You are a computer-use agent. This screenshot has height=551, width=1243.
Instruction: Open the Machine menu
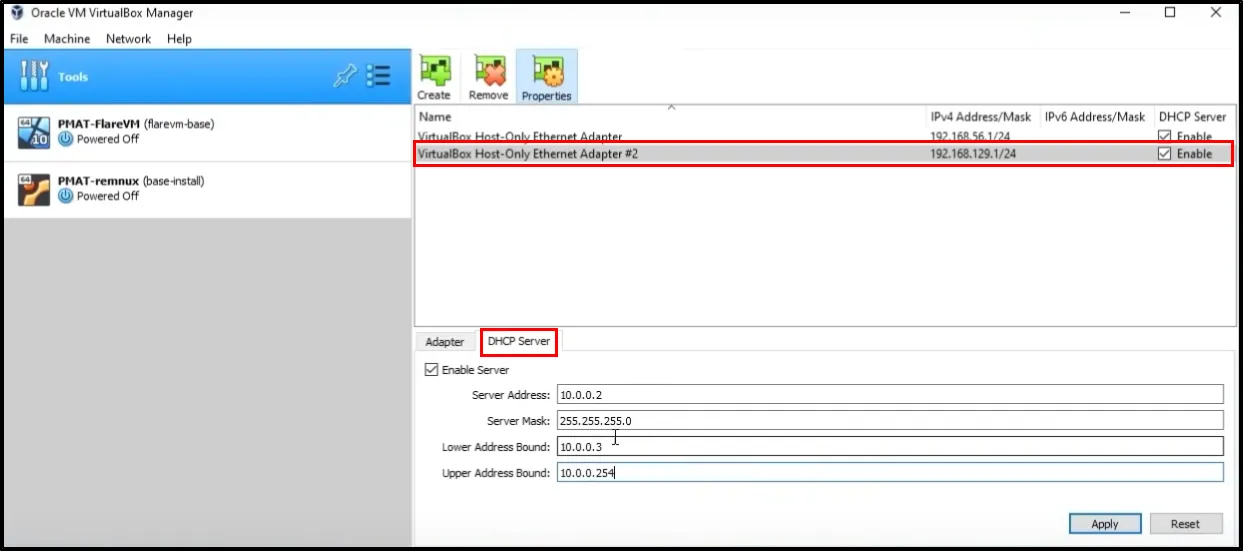click(x=67, y=39)
